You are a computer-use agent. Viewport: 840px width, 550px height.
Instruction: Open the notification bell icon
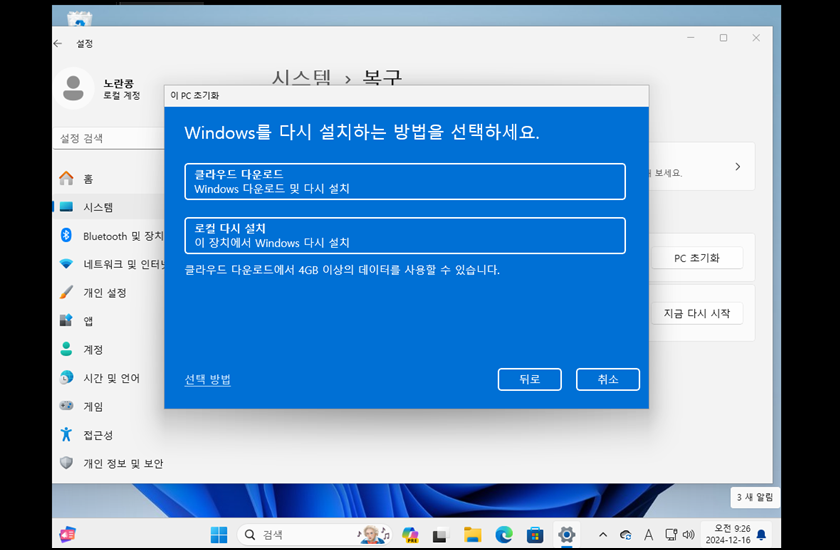point(761,534)
